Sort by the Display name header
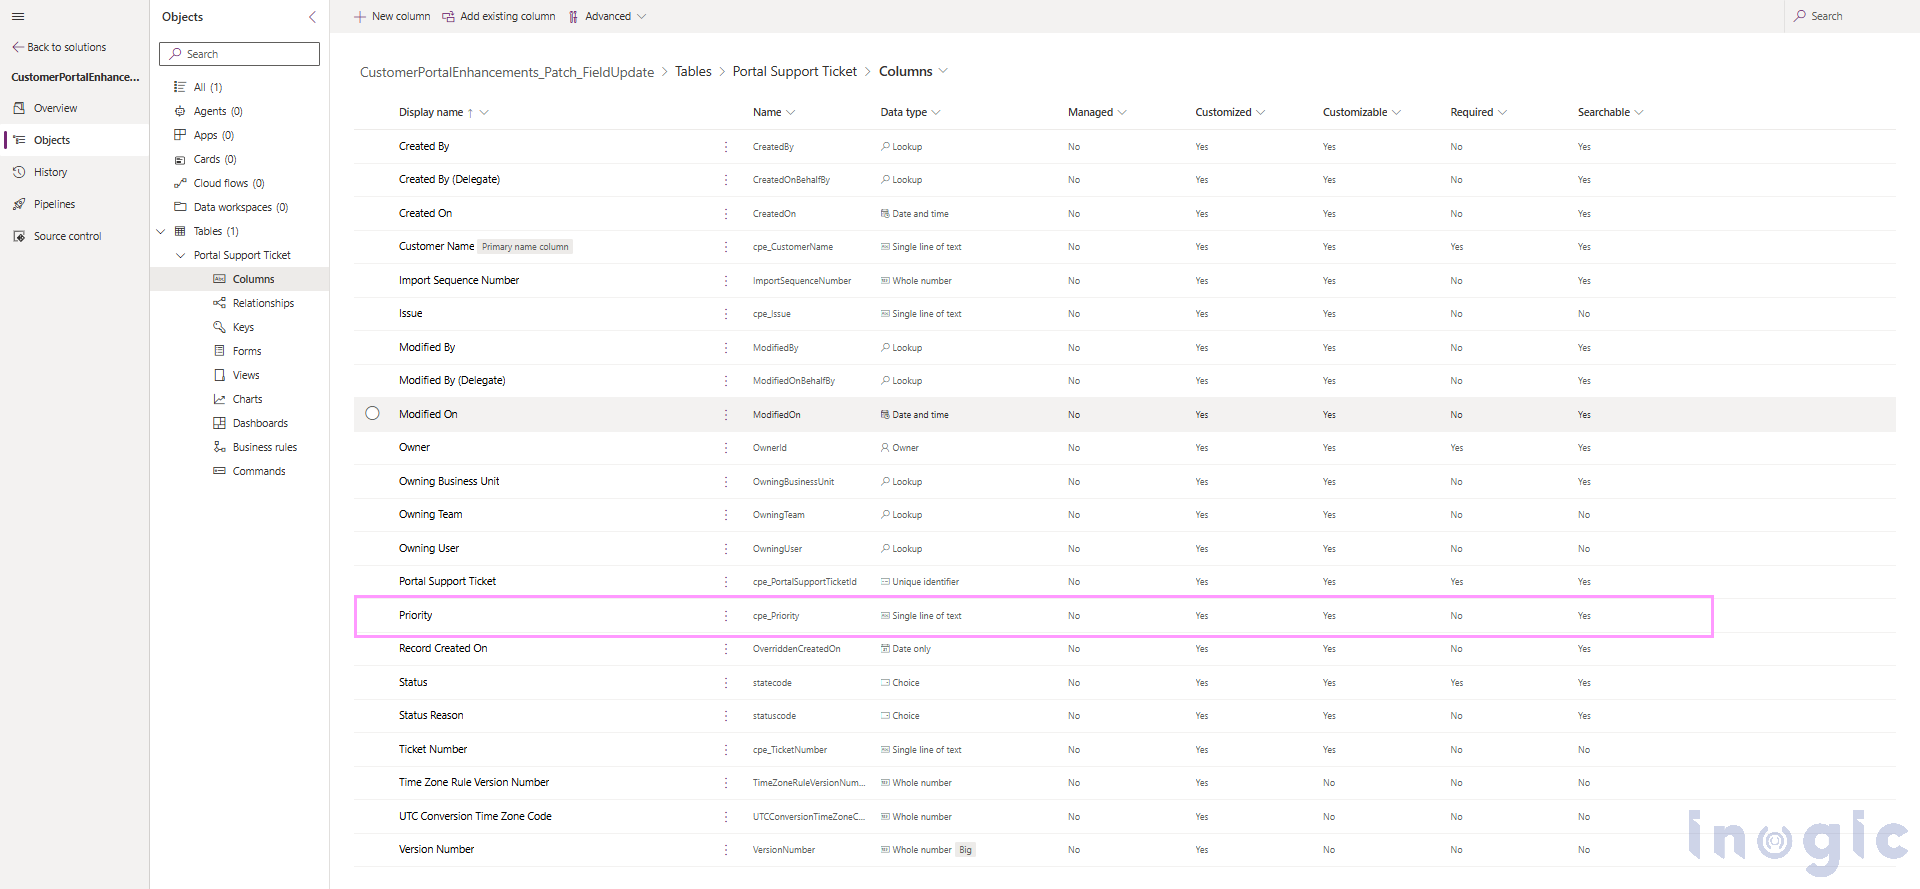1920x889 pixels. click(431, 112)
